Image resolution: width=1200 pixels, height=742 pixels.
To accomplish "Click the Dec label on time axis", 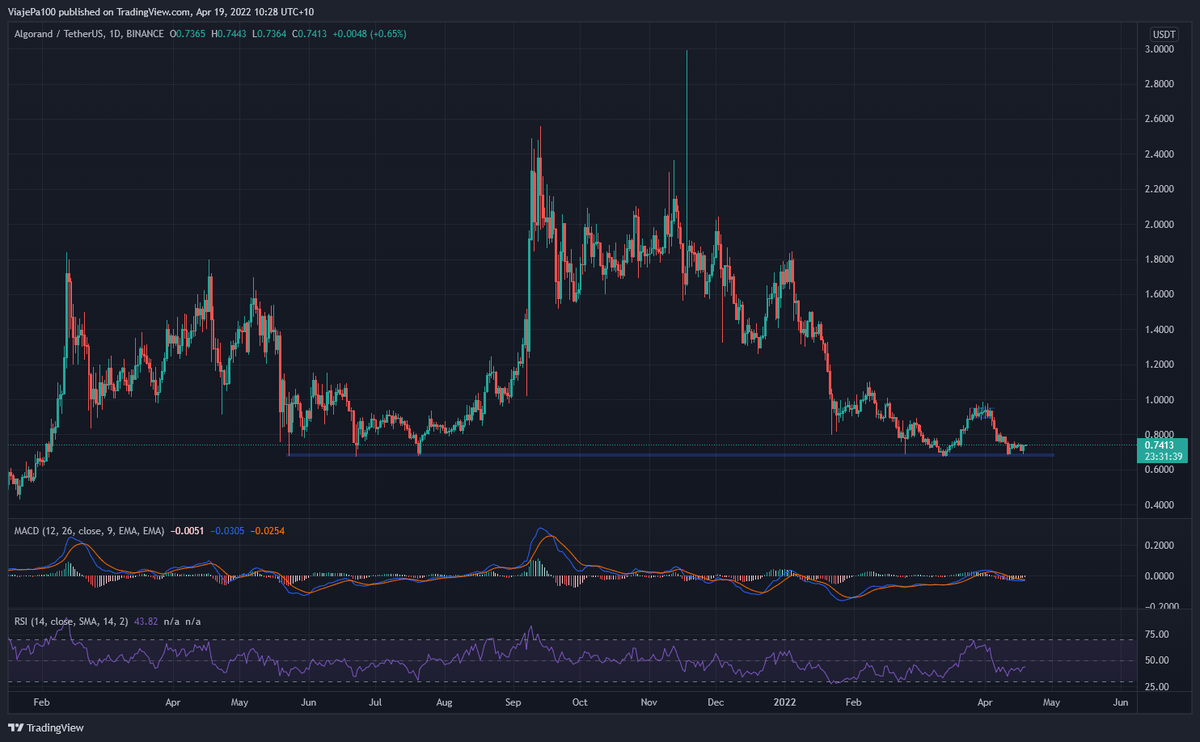I will (x=716, y=704).
